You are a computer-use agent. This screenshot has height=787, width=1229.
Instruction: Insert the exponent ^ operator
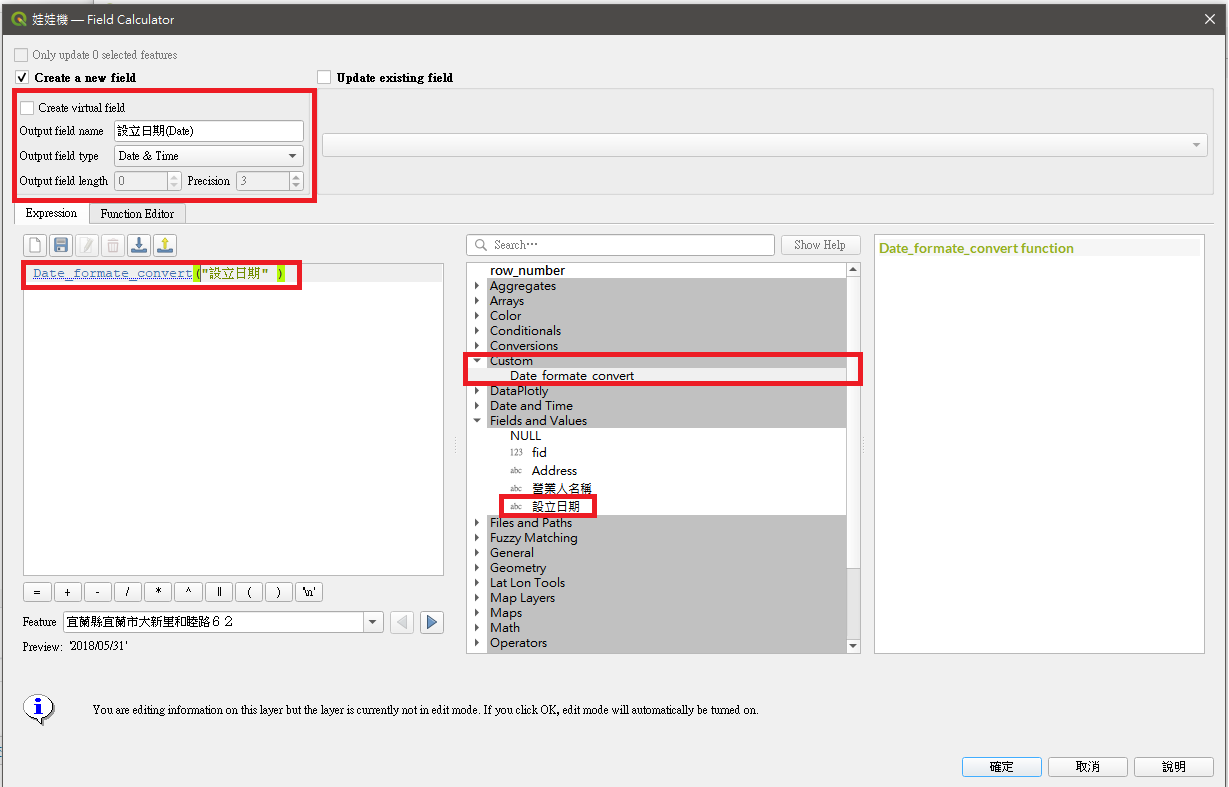[187, 591]
